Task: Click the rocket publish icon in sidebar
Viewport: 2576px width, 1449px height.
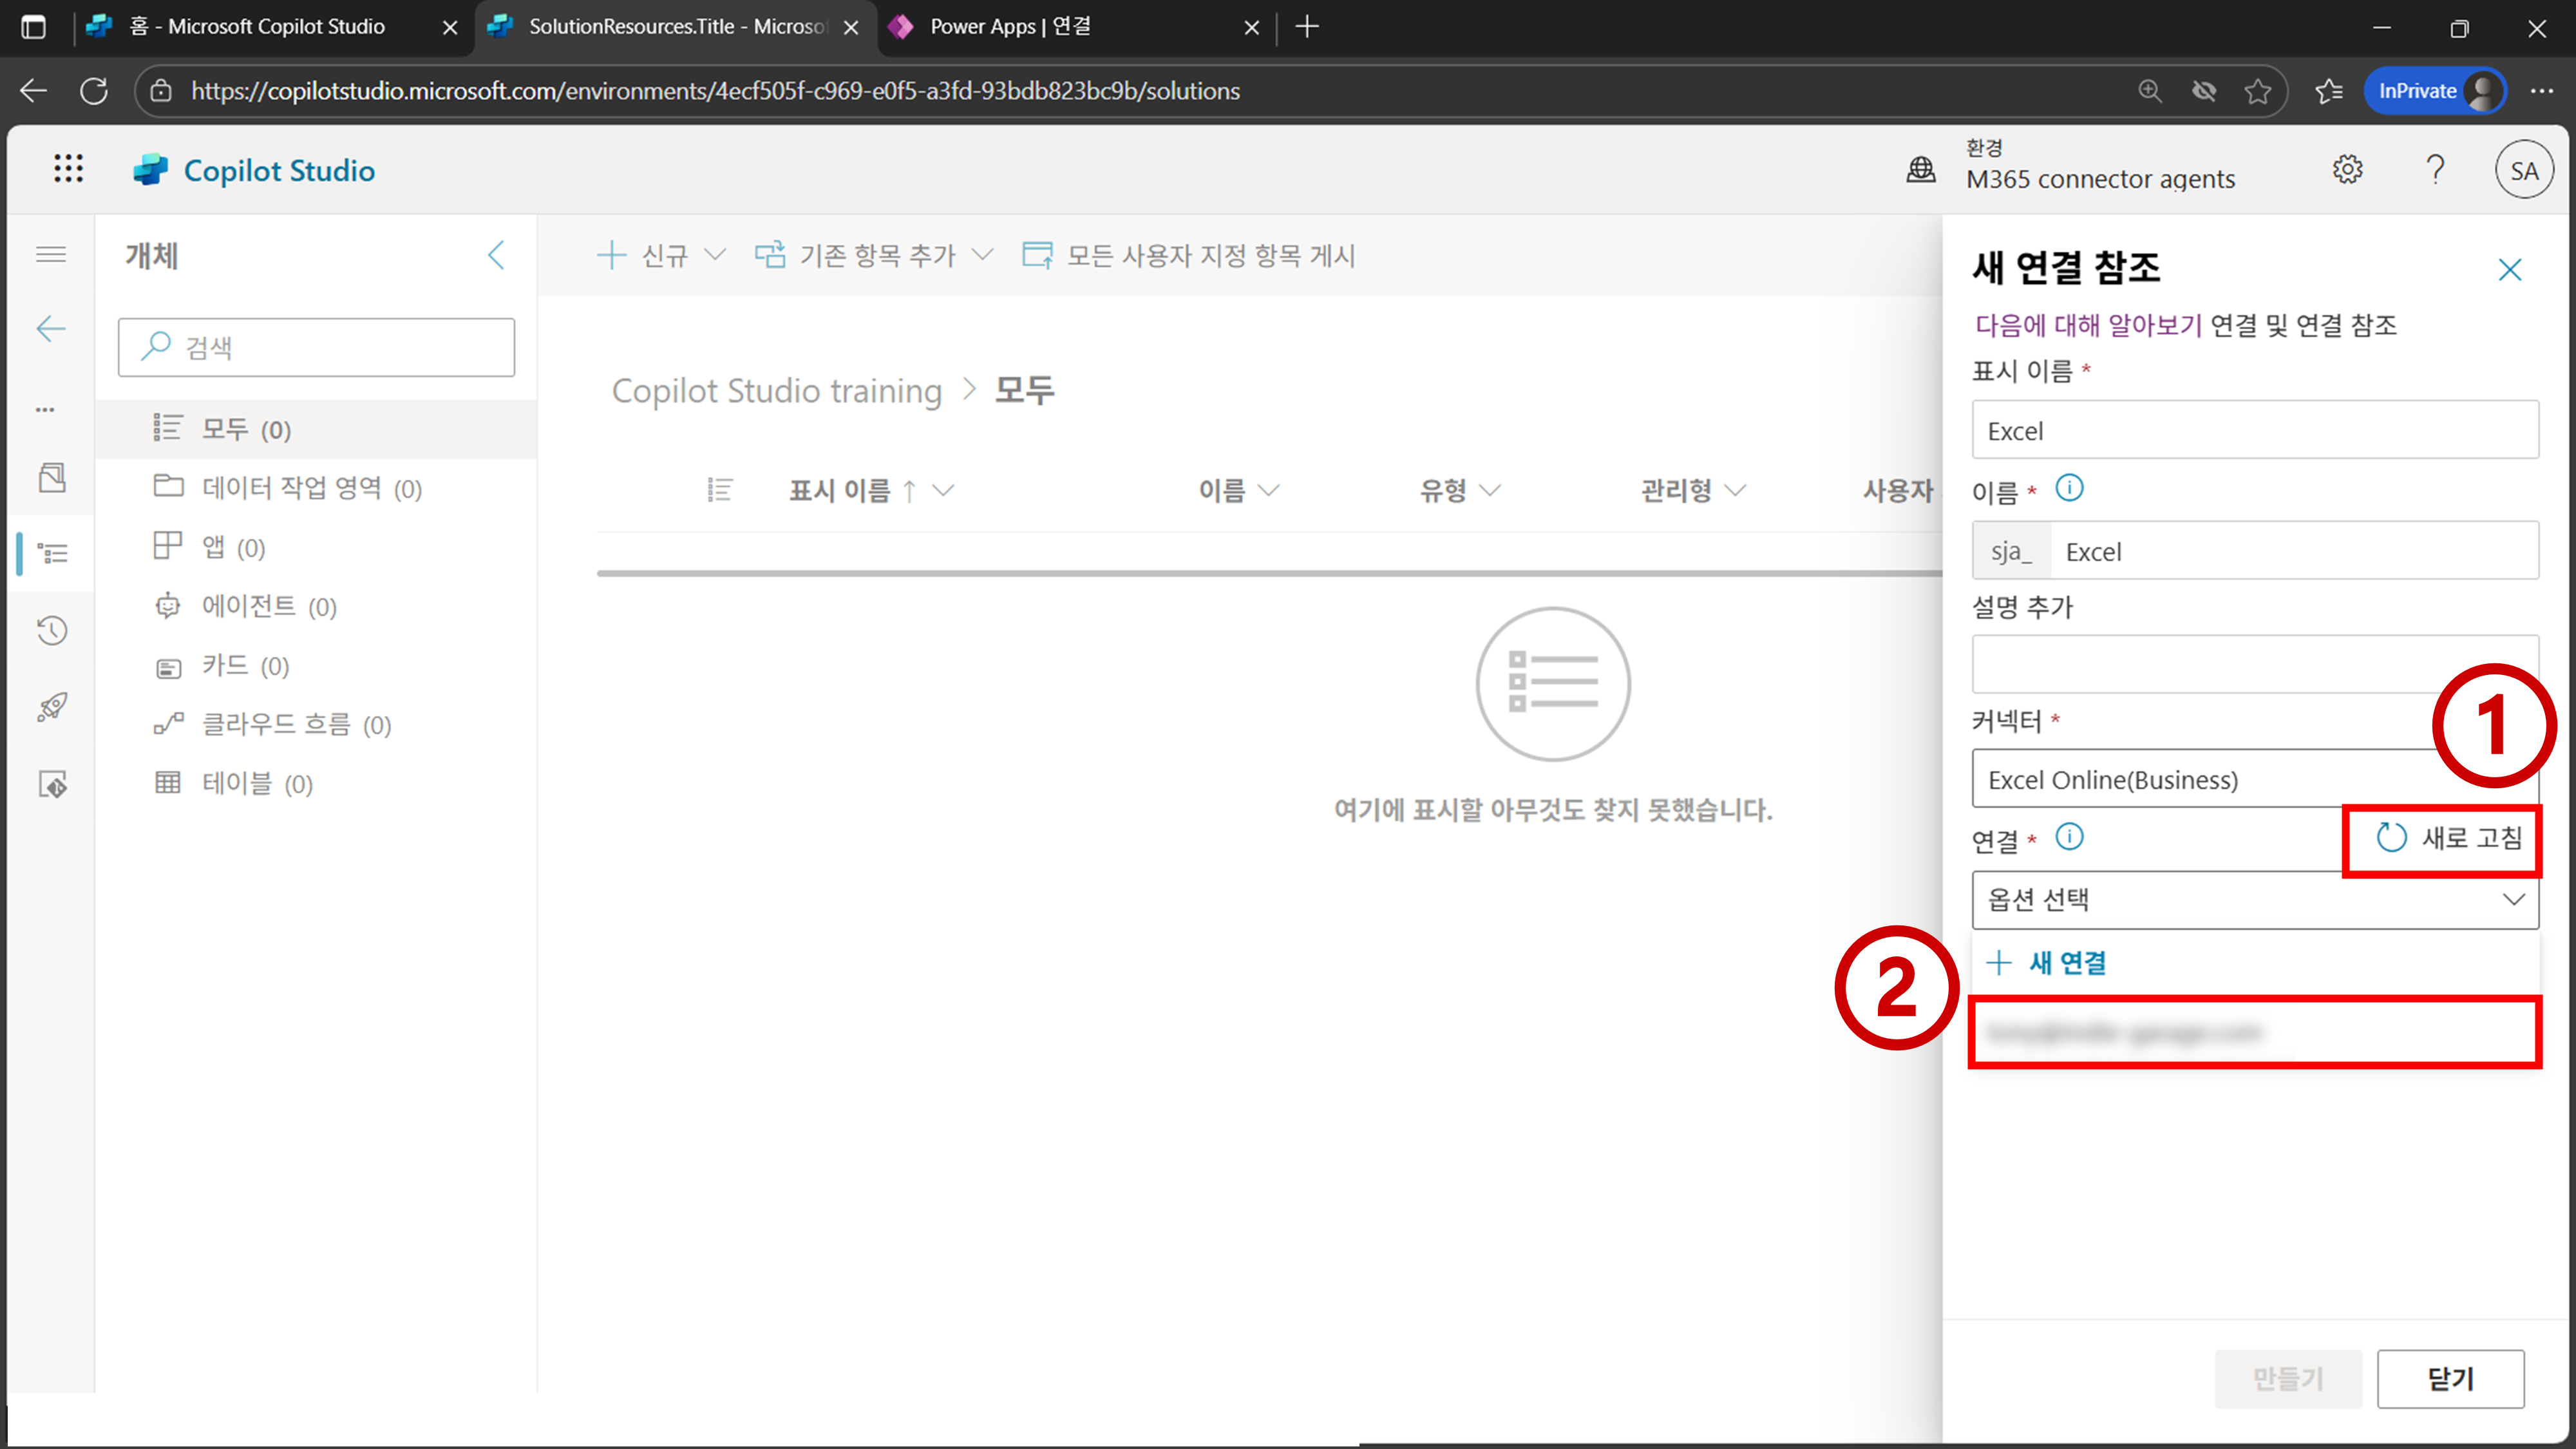Action: [x=52, y=707]
